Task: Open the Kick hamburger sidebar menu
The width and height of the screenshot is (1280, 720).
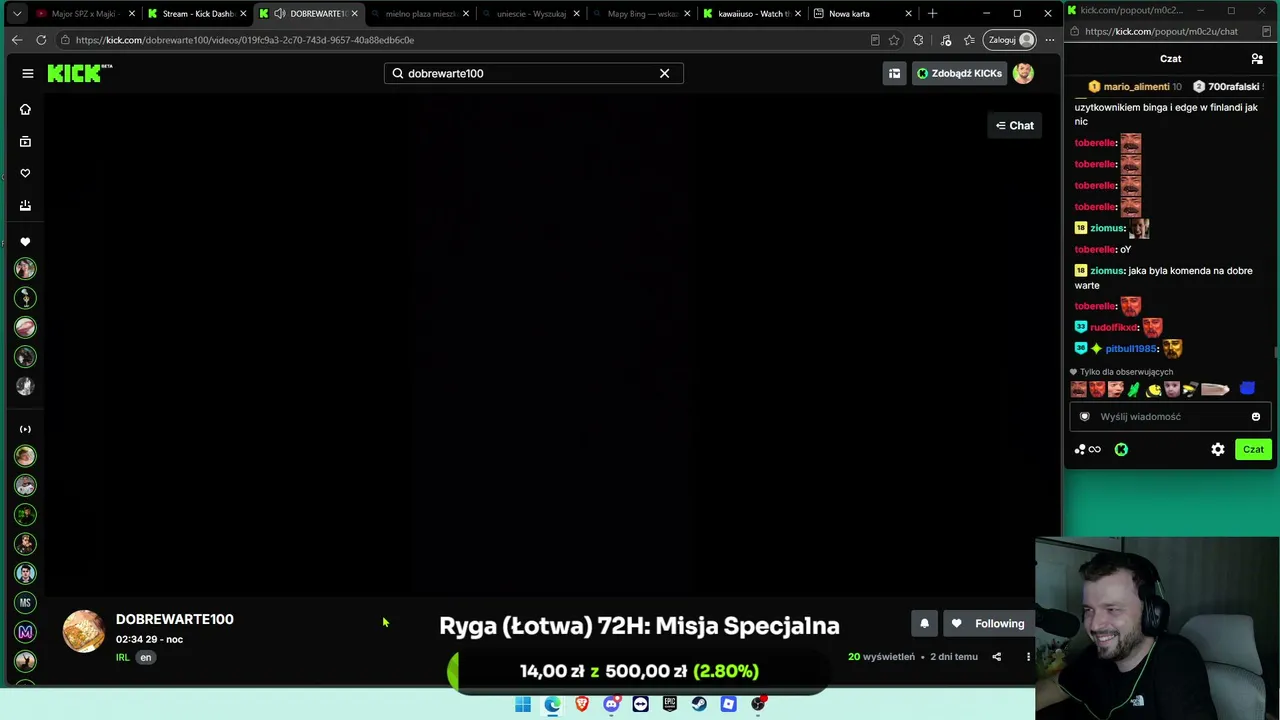Action: (28, 73)
